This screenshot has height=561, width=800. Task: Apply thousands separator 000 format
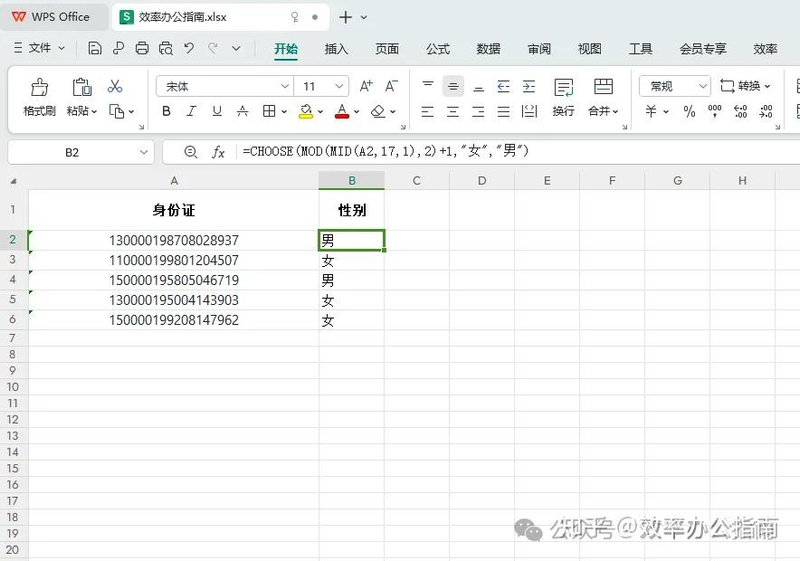[x=715, y=111]
